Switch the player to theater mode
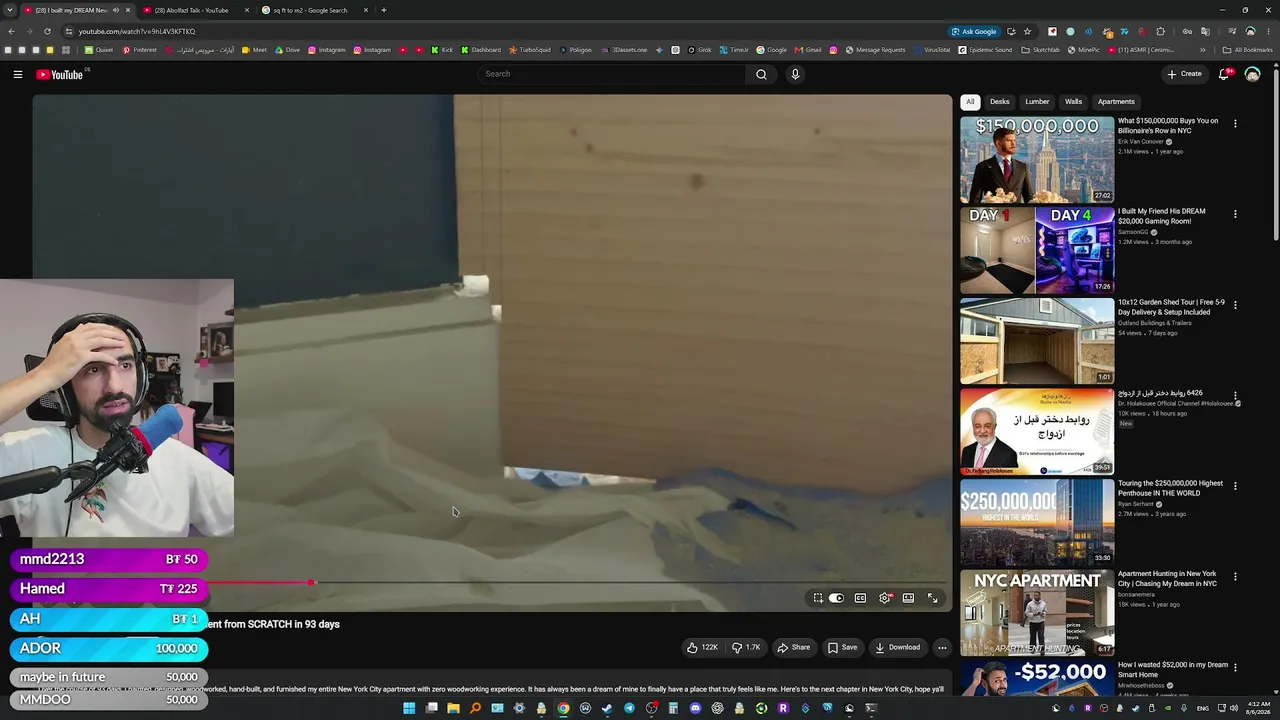The height and width of the screenshot is (720, 1280). (x=908, y=598)
